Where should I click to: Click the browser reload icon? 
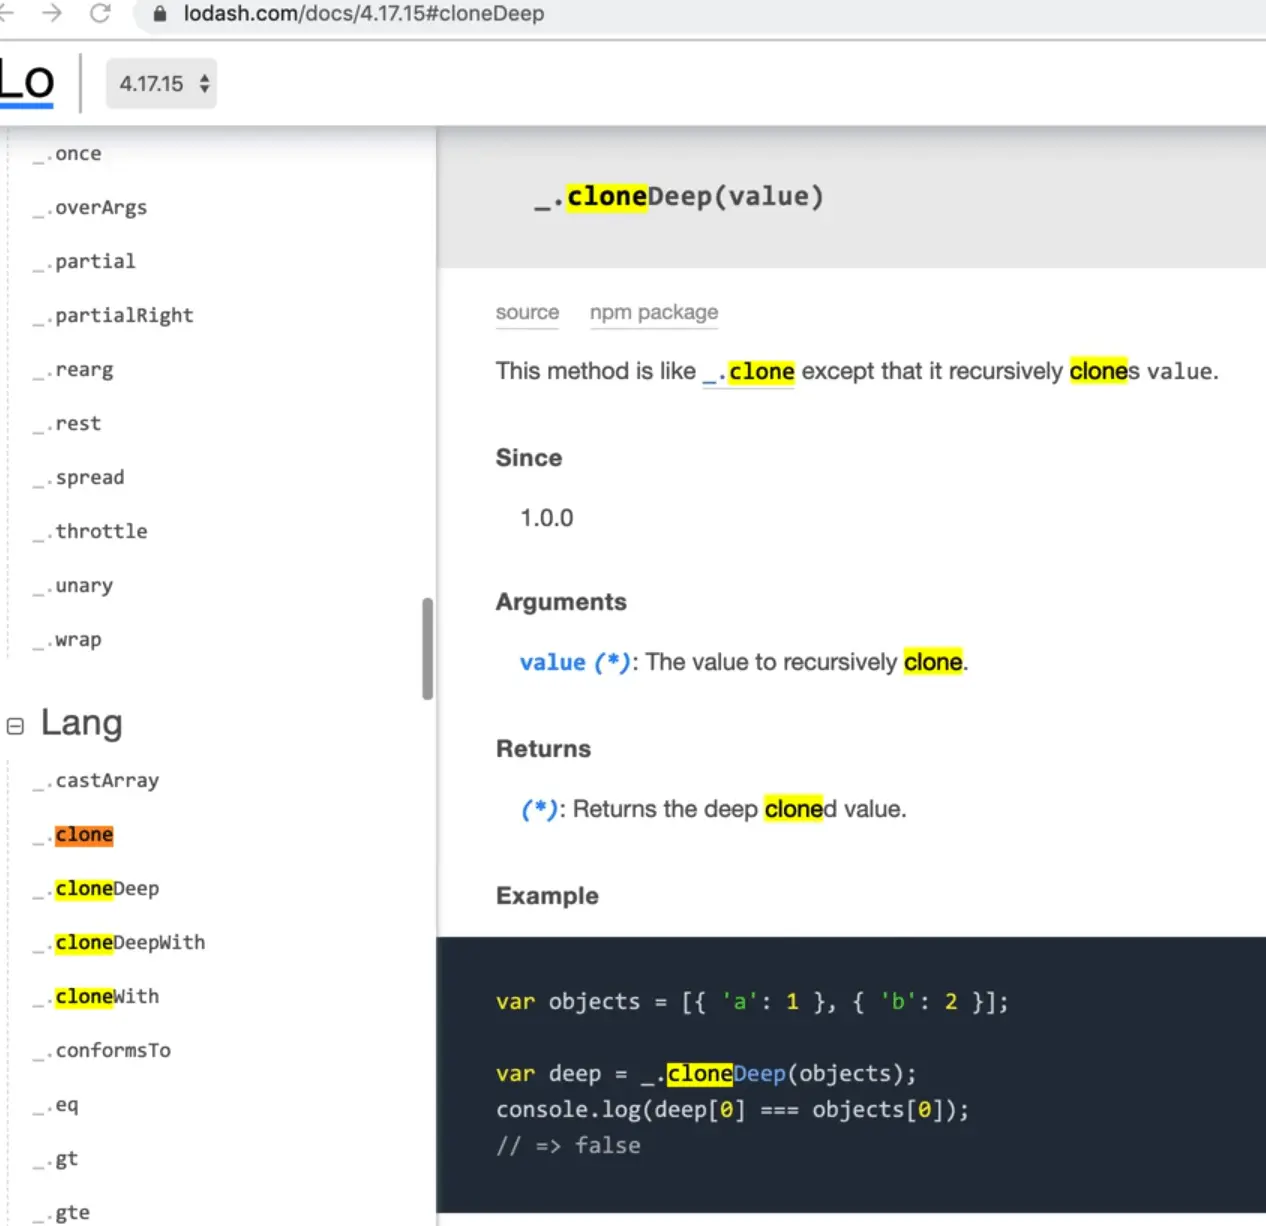point(100,13)
